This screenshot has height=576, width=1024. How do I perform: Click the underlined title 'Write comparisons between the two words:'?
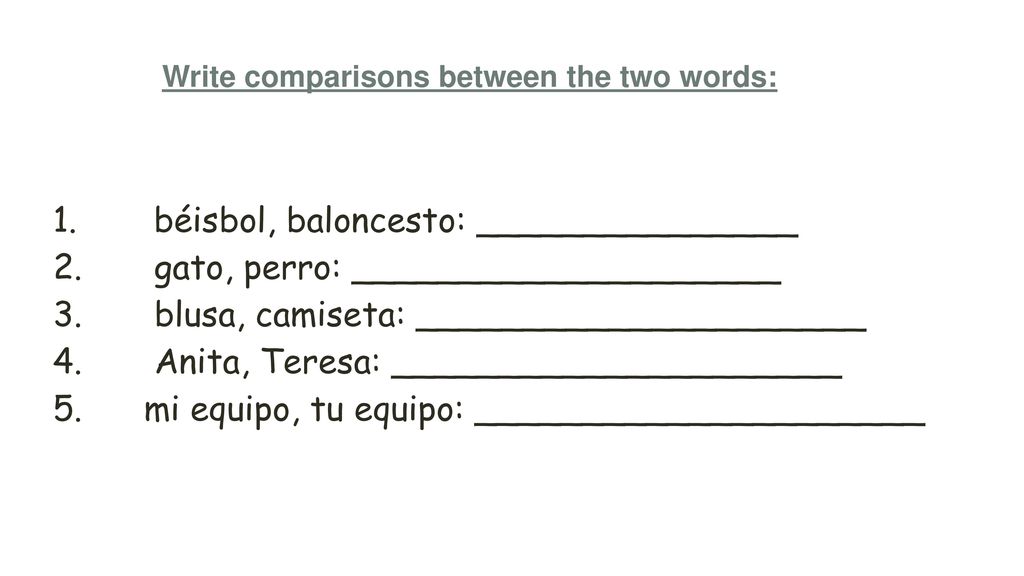470,78
